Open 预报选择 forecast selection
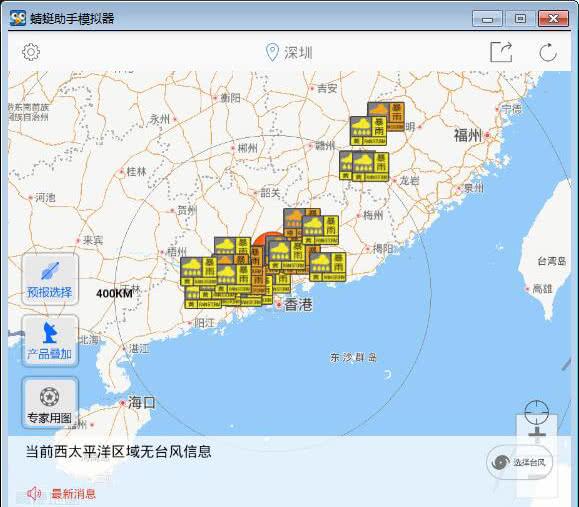The image size is (579, 507). pyautogui.click(x=50, y=279)
